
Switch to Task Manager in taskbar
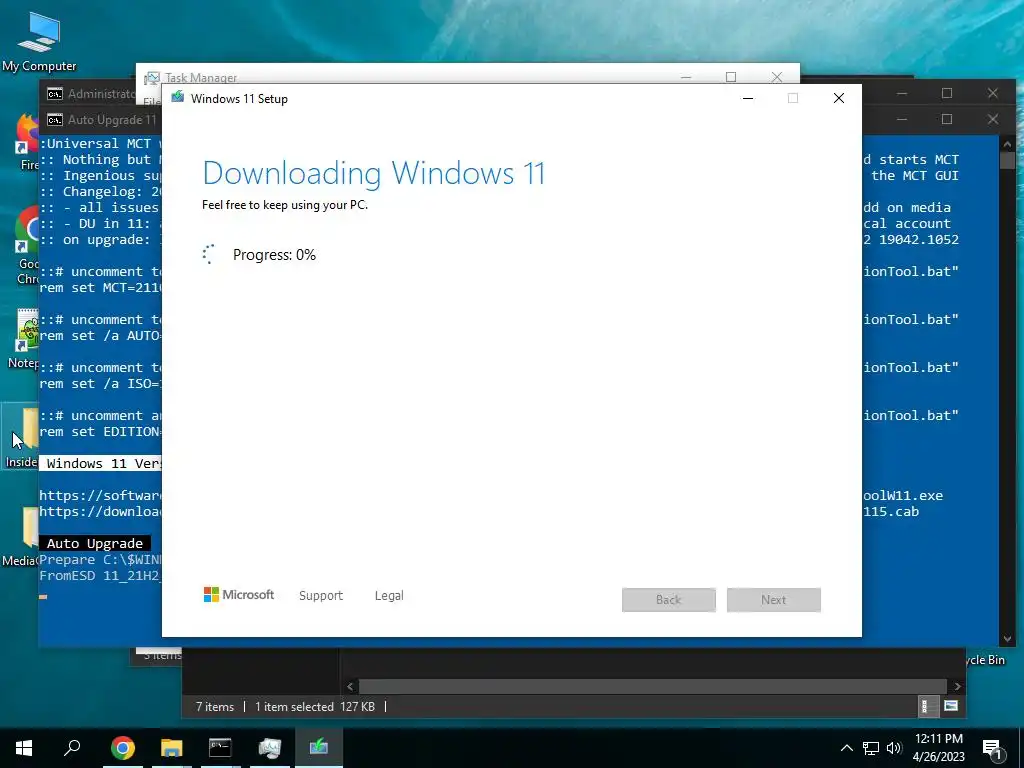click(x=269, y=747)
